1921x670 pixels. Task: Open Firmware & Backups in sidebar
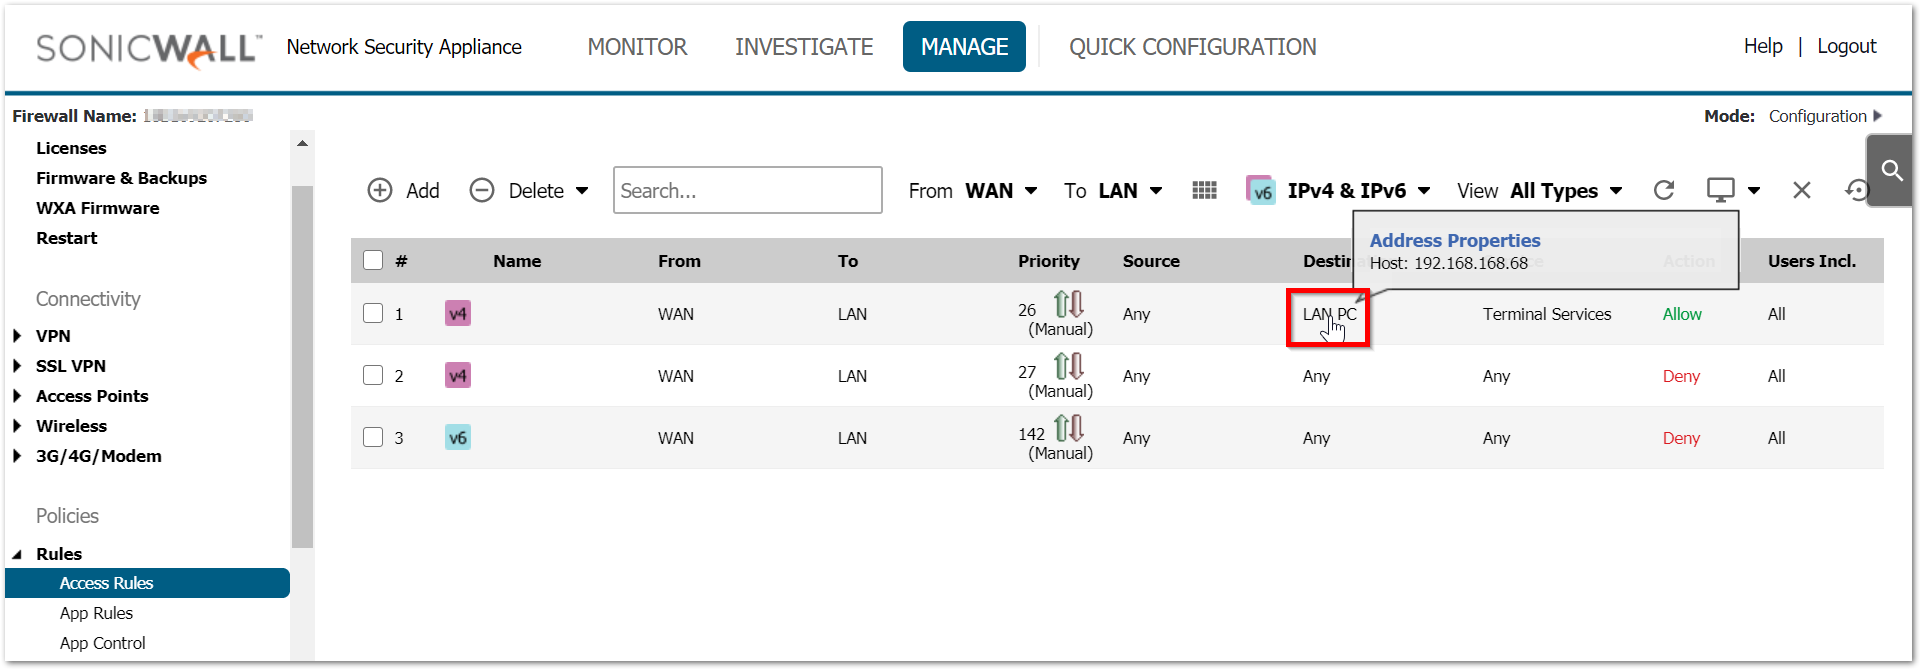pos(121,178)
